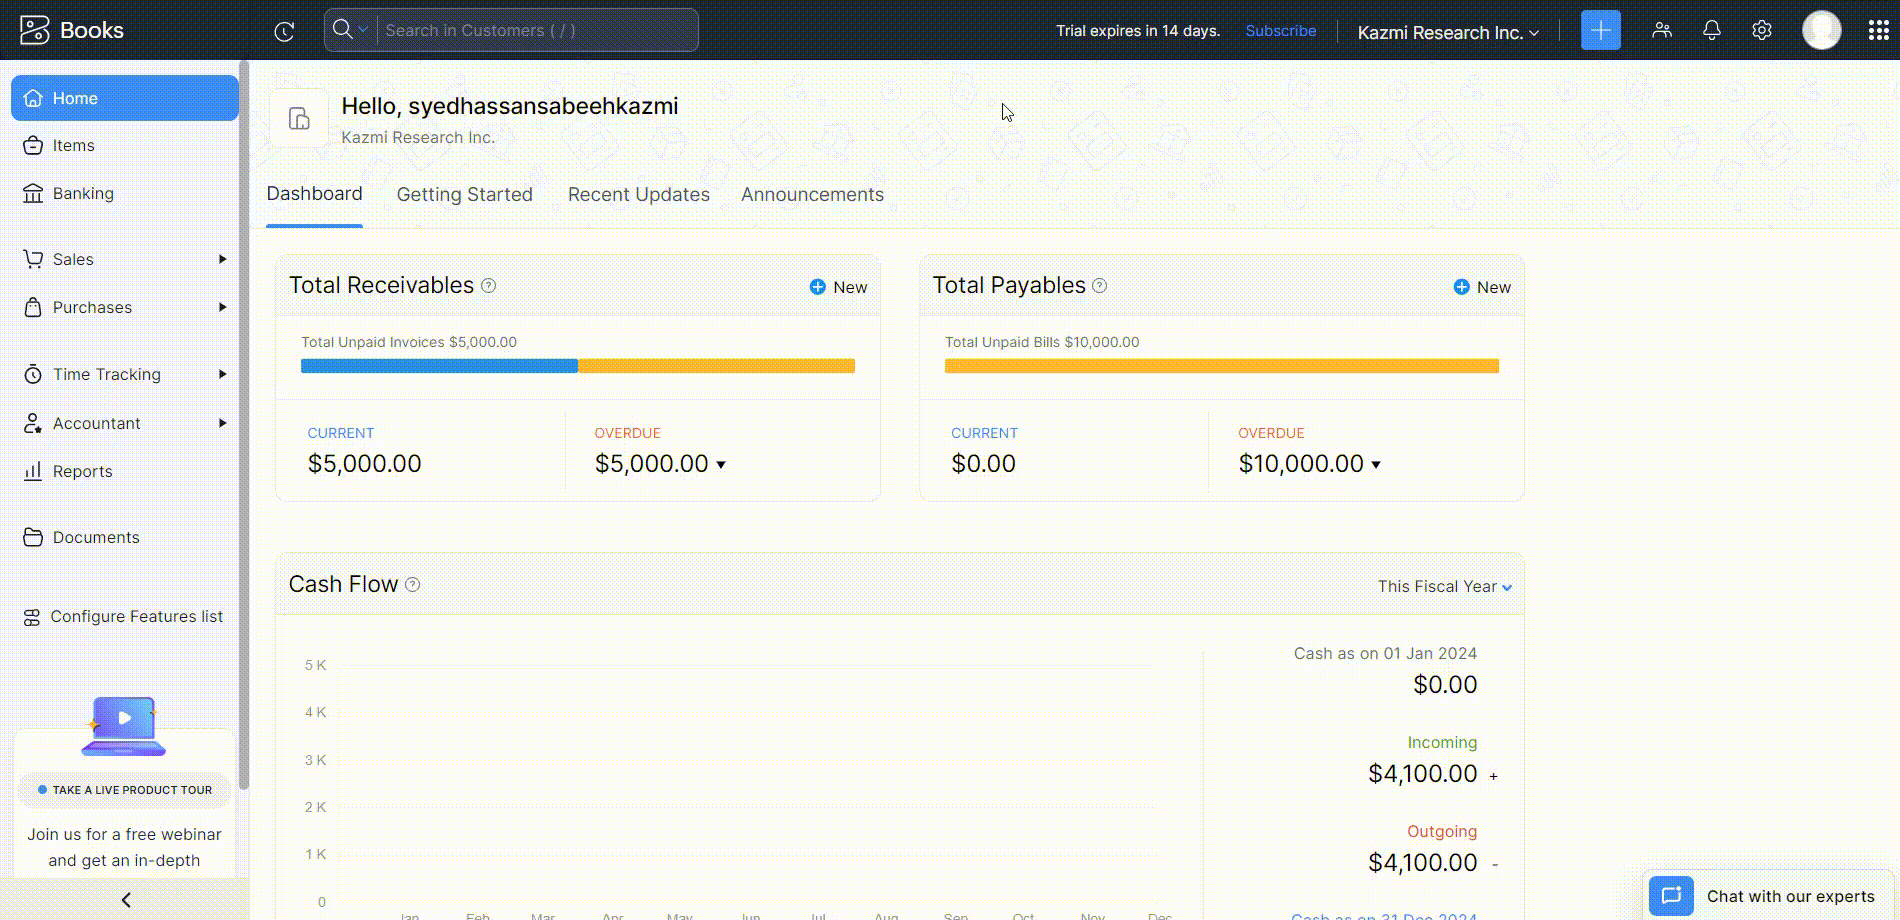Switch to Recent Updates tab
The height and width of the screenshot is (920, 1900).
(639, 195)
